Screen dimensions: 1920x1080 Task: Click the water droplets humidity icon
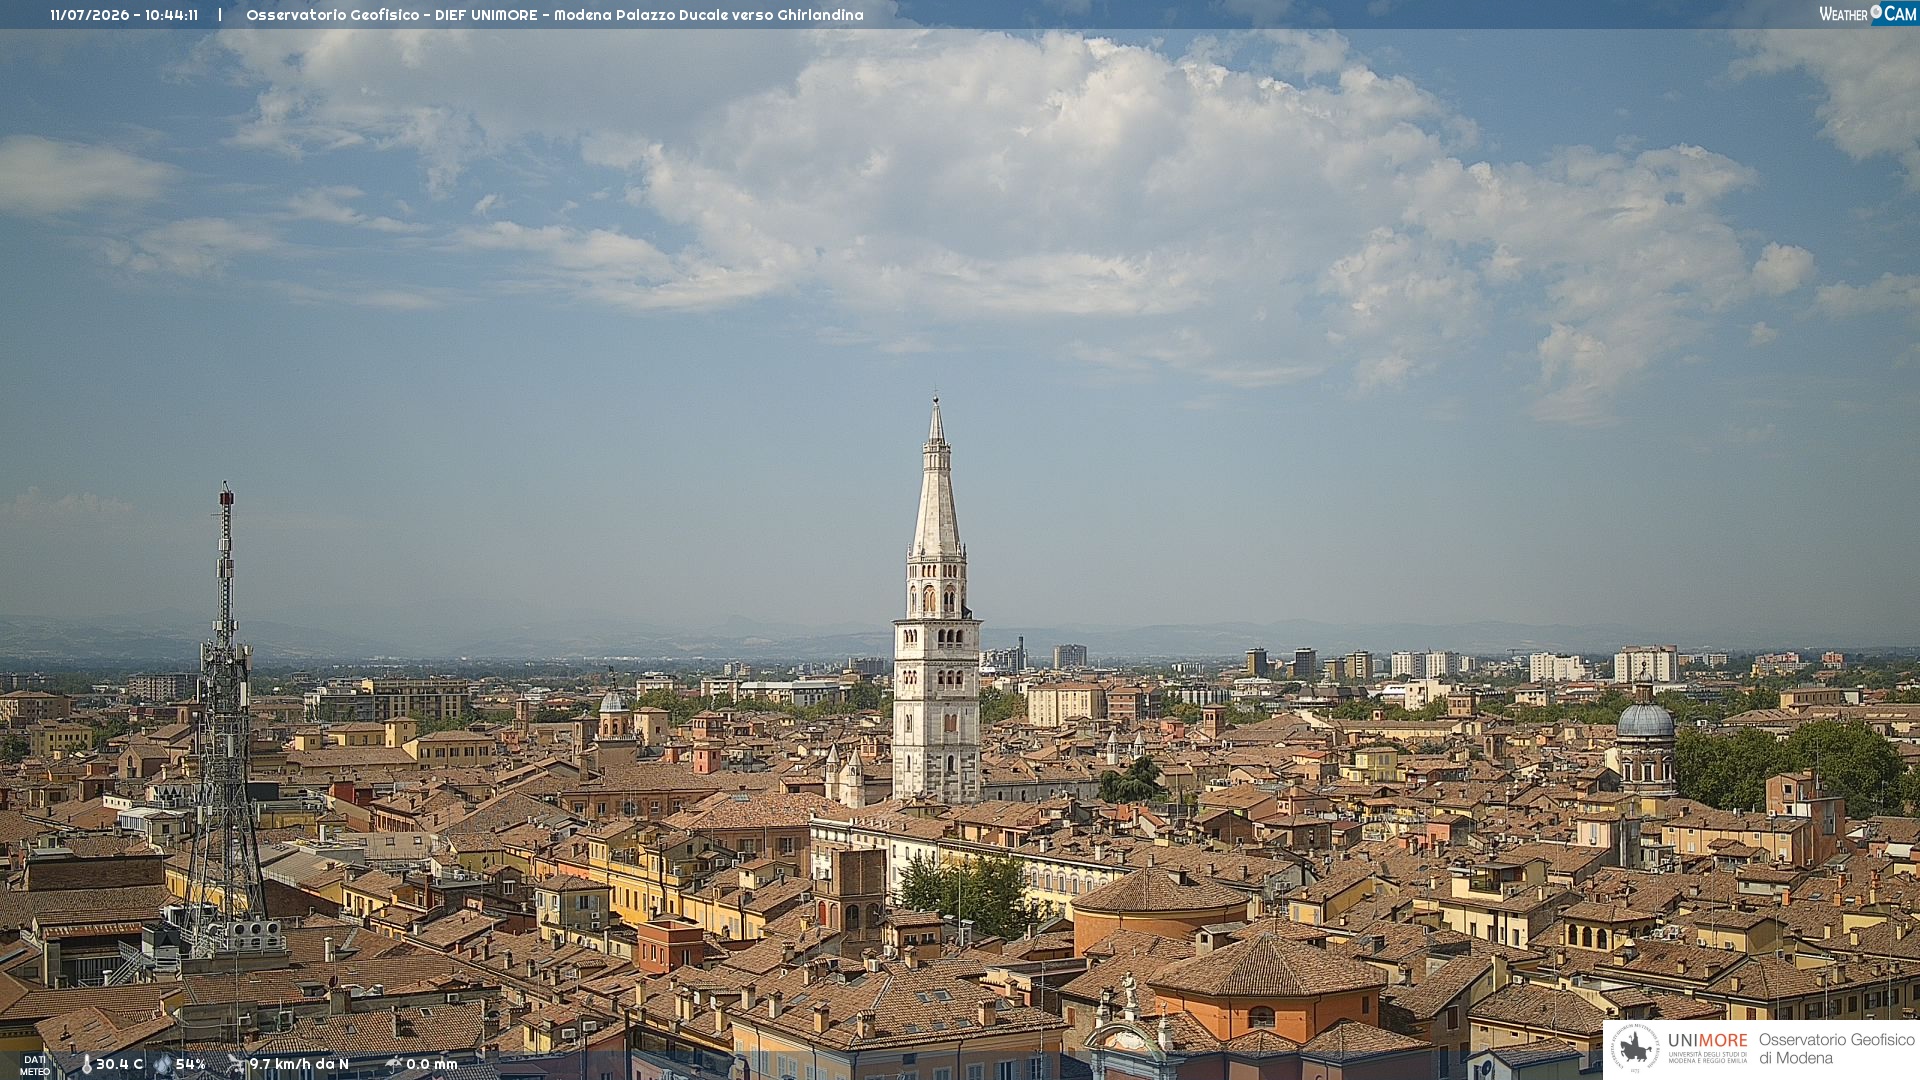tap(162, 1065)
